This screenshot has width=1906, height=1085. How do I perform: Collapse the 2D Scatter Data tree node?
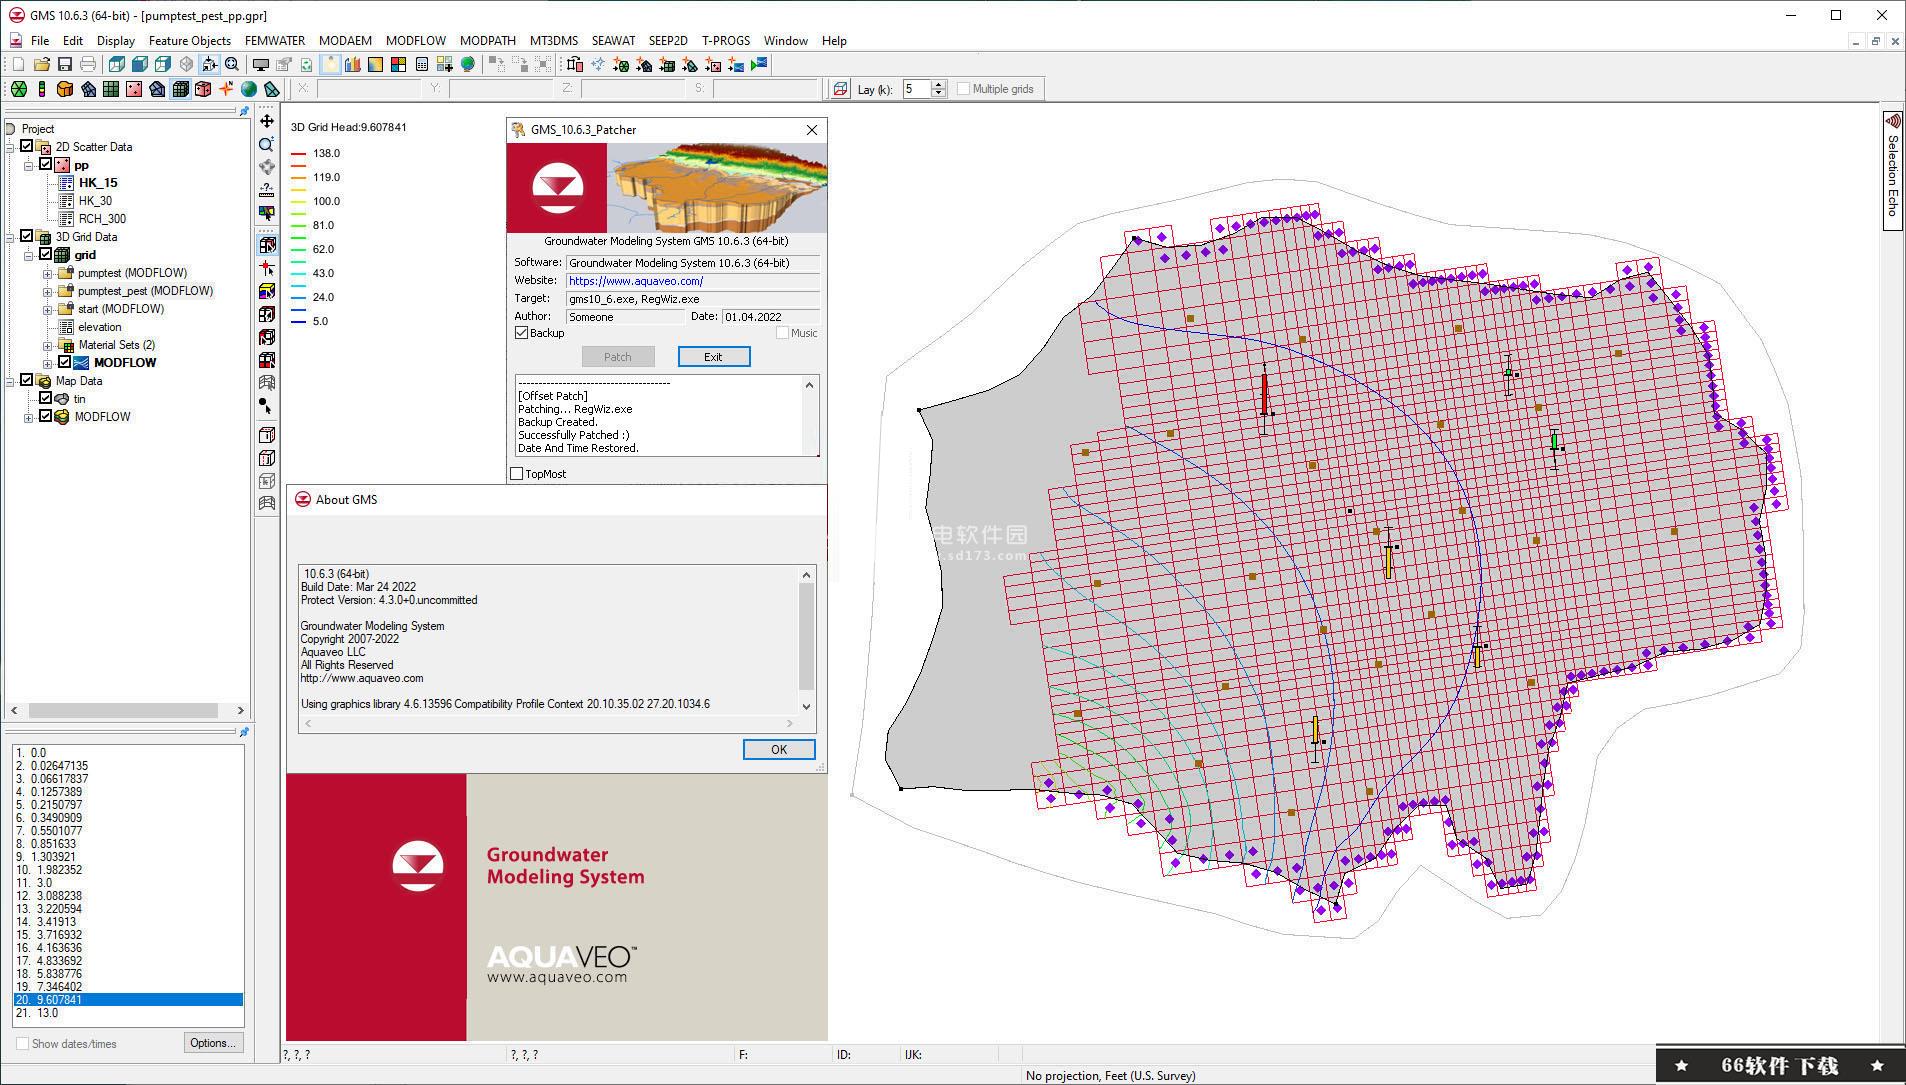11,147
